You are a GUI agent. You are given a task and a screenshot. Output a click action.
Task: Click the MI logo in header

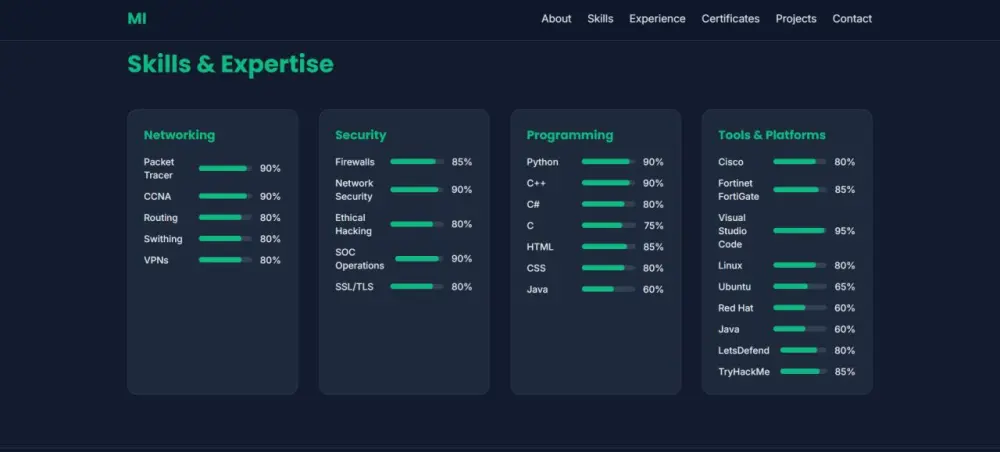click(136, 18)
